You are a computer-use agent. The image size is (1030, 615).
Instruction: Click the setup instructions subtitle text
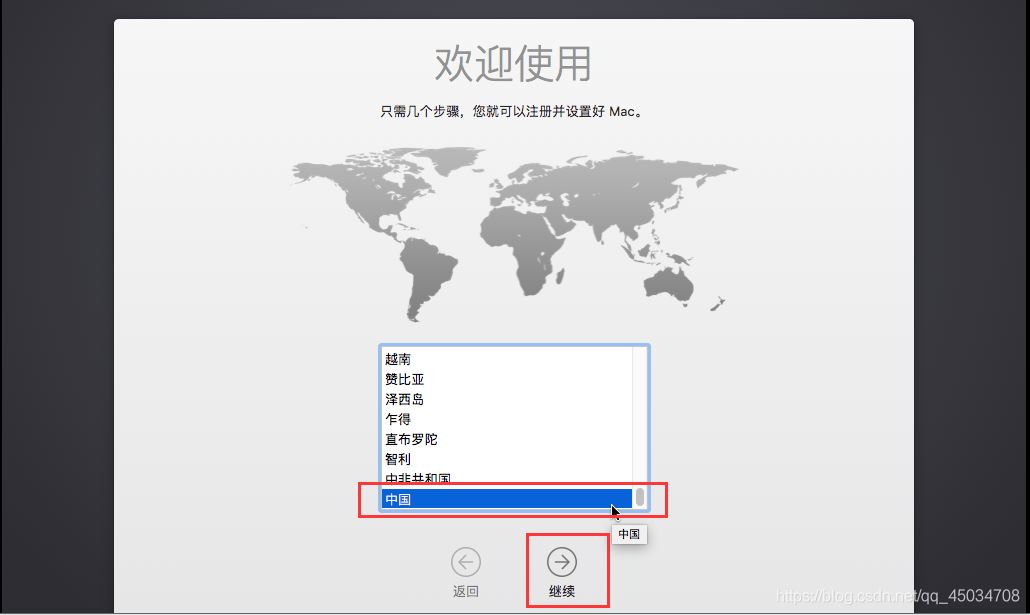(x=514, y=110)
